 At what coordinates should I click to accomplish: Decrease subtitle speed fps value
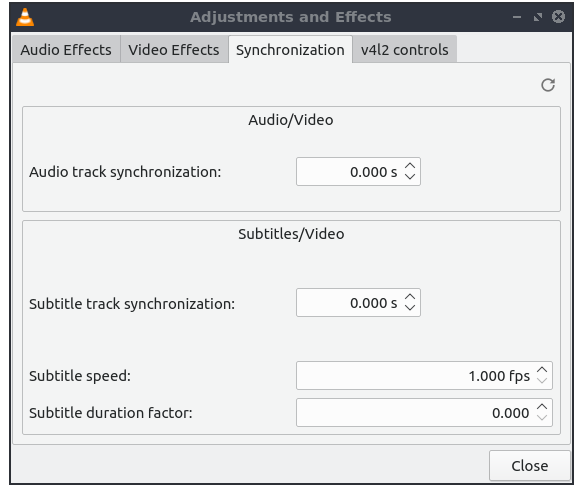542,380
